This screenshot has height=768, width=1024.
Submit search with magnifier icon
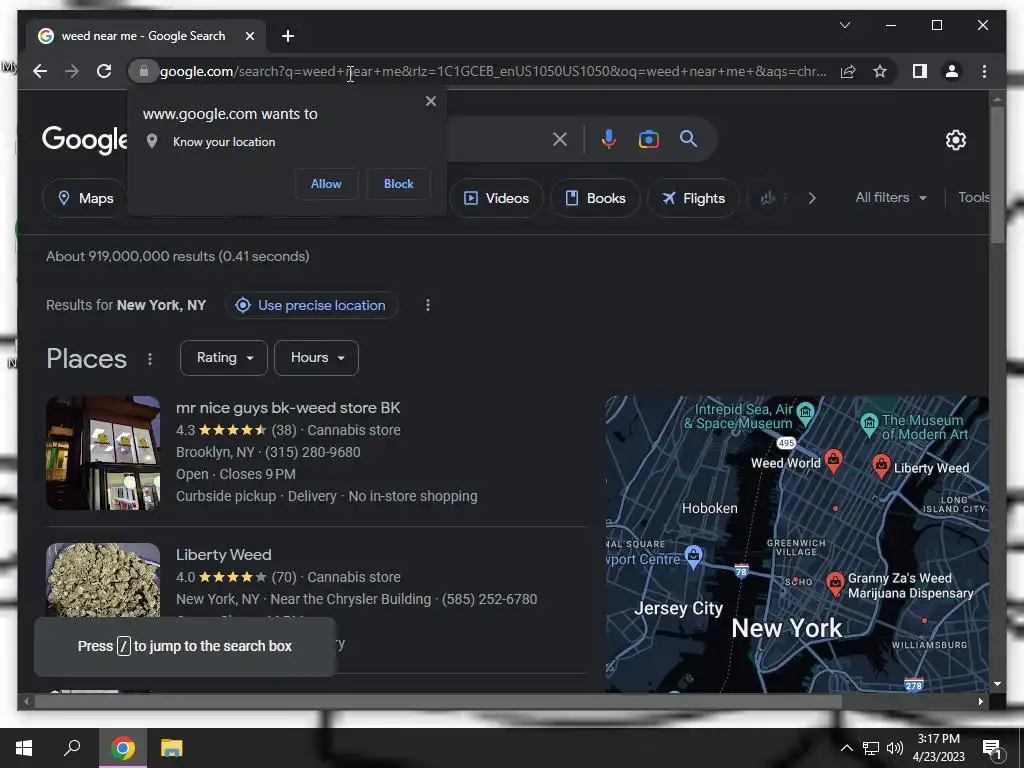(x=688, y=139)
